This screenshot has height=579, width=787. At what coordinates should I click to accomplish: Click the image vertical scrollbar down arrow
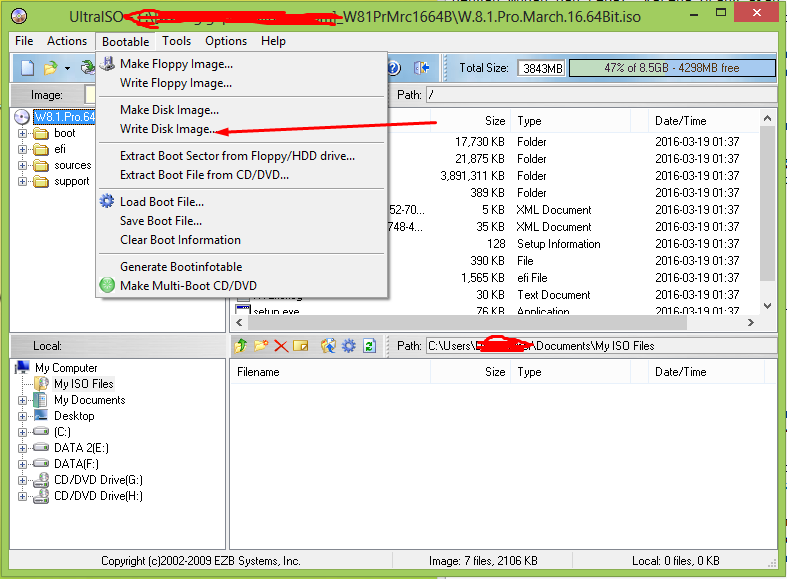coord(767,306)
